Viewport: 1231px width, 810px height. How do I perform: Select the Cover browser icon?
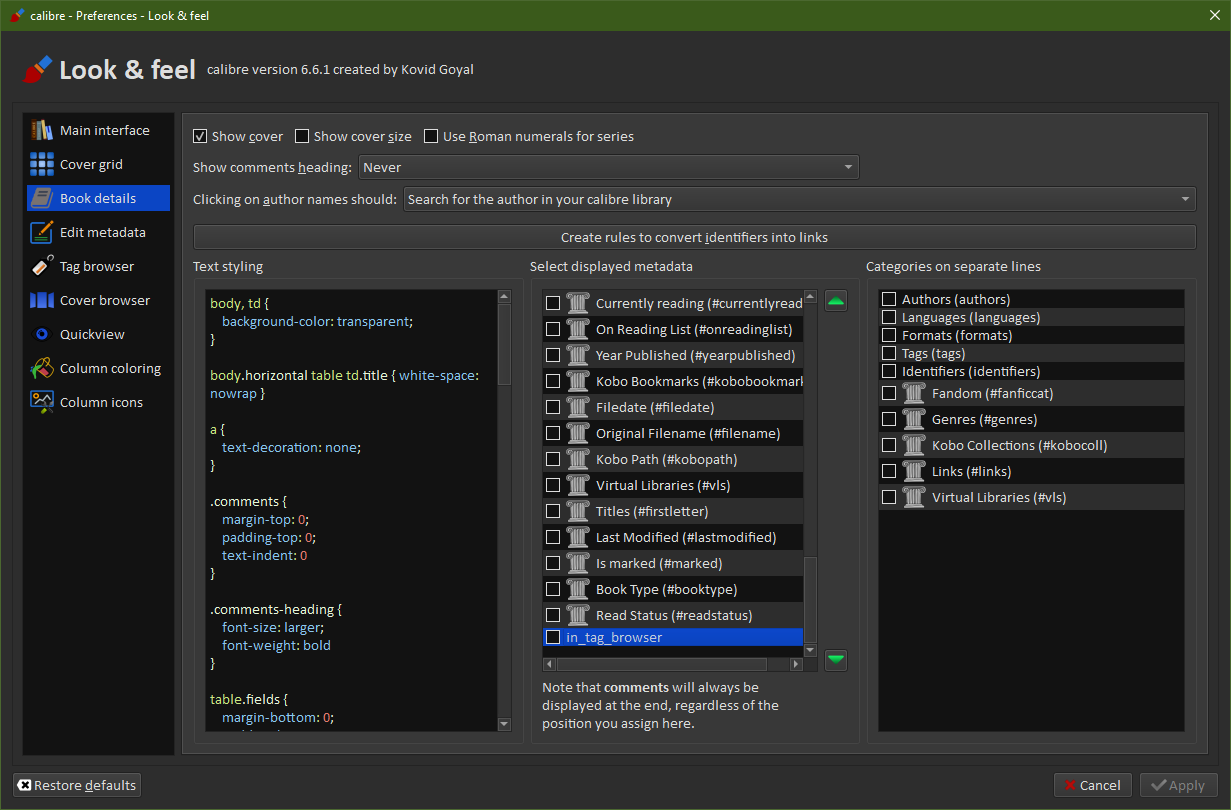point(41,300)
